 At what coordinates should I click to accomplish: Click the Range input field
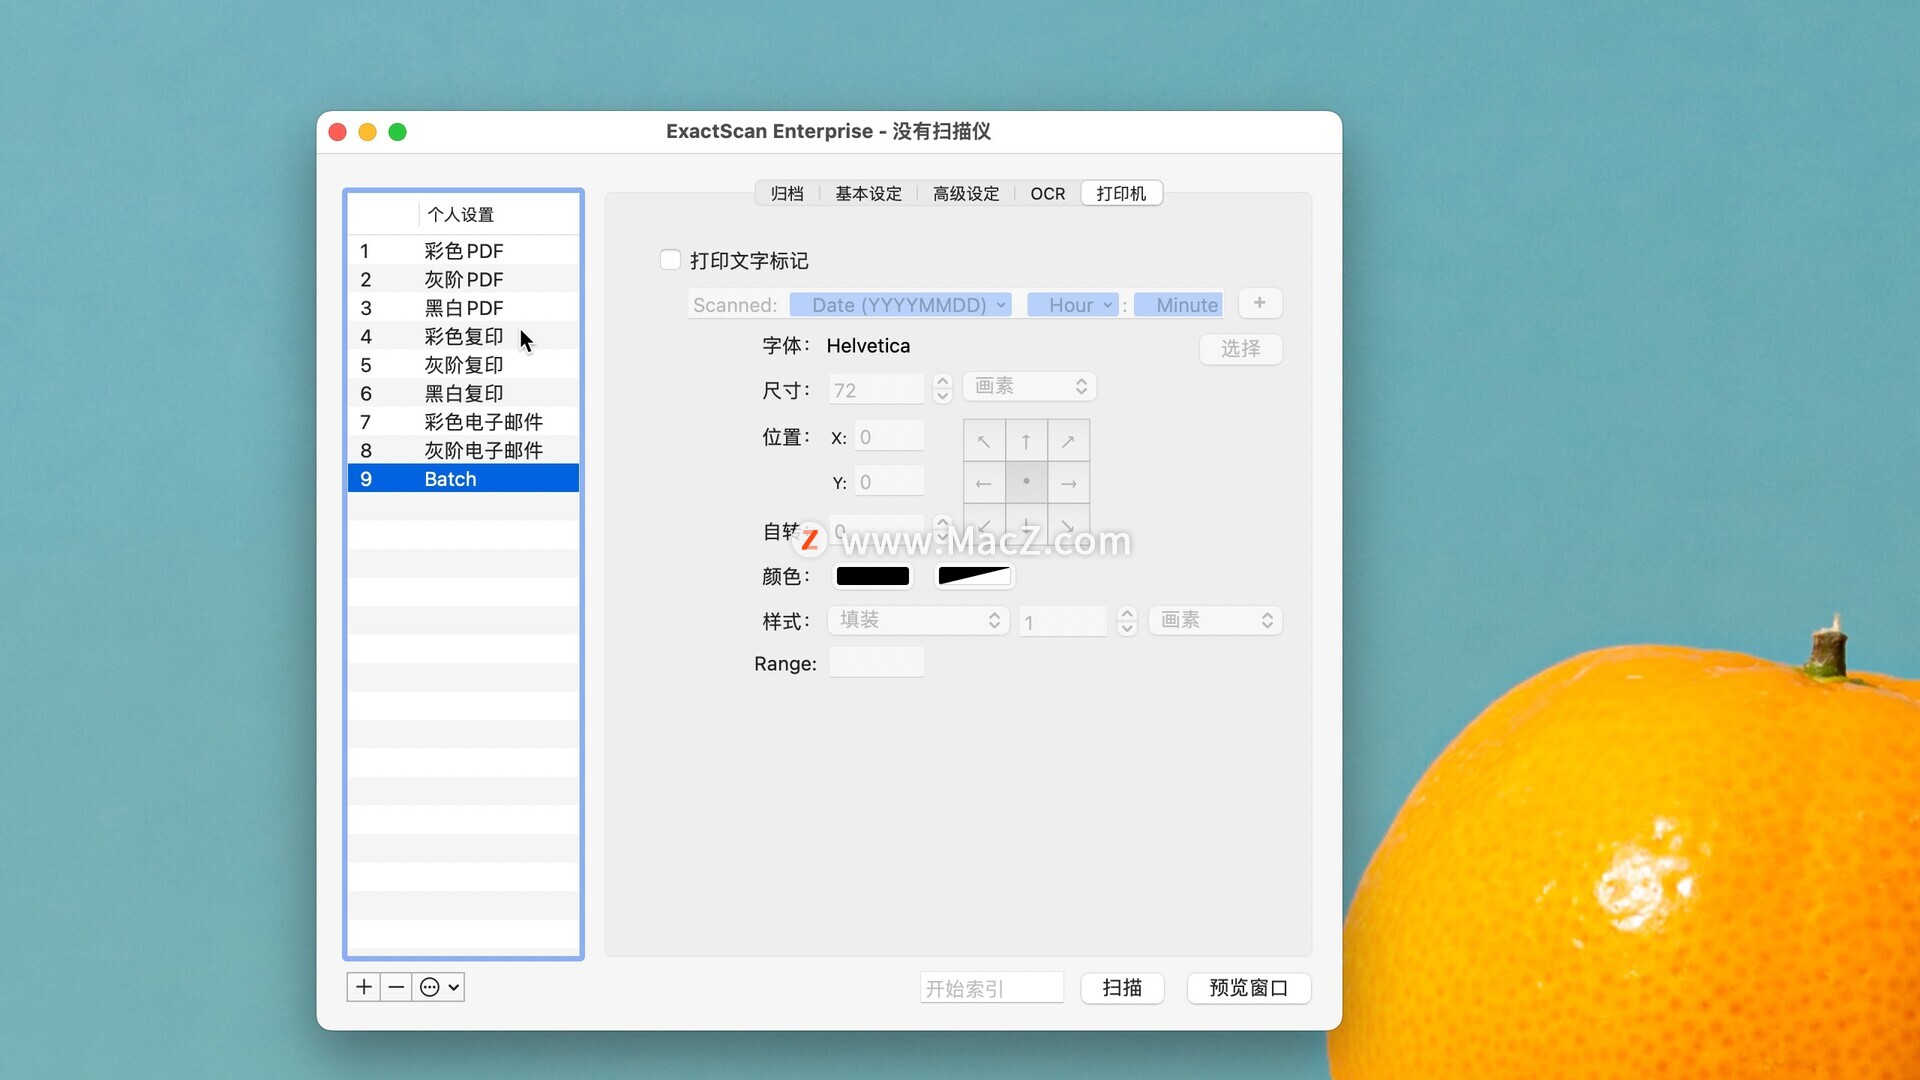click(876, 662)
